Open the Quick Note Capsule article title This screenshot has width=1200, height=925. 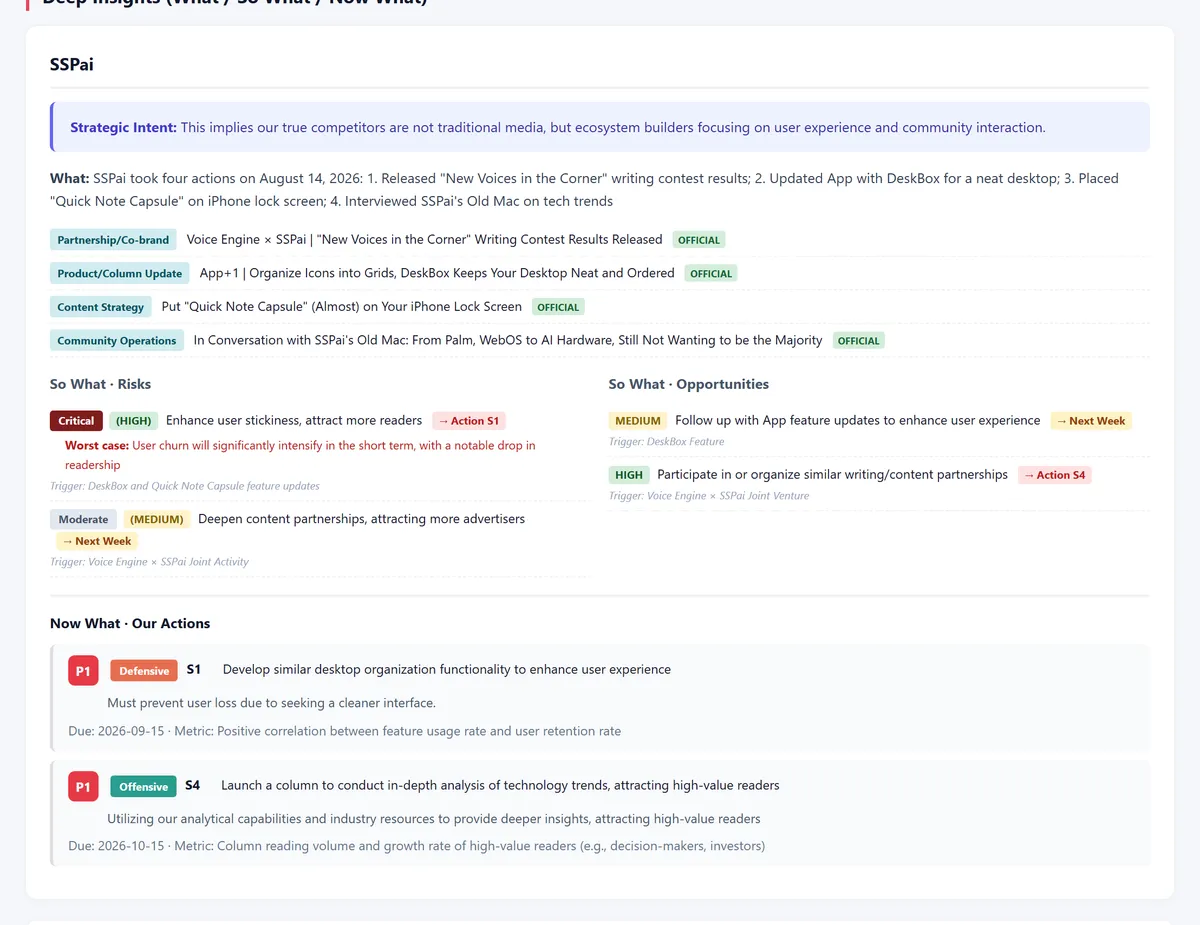(x=342, y=307)
